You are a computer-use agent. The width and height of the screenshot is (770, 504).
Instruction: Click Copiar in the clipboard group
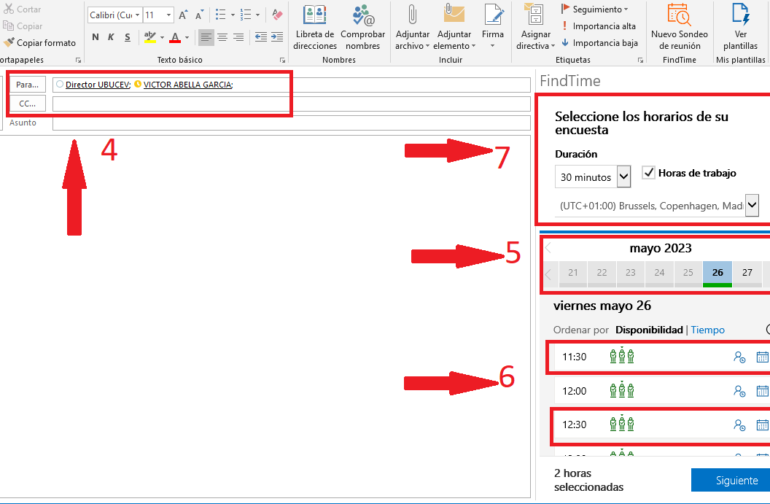(22, 26)
